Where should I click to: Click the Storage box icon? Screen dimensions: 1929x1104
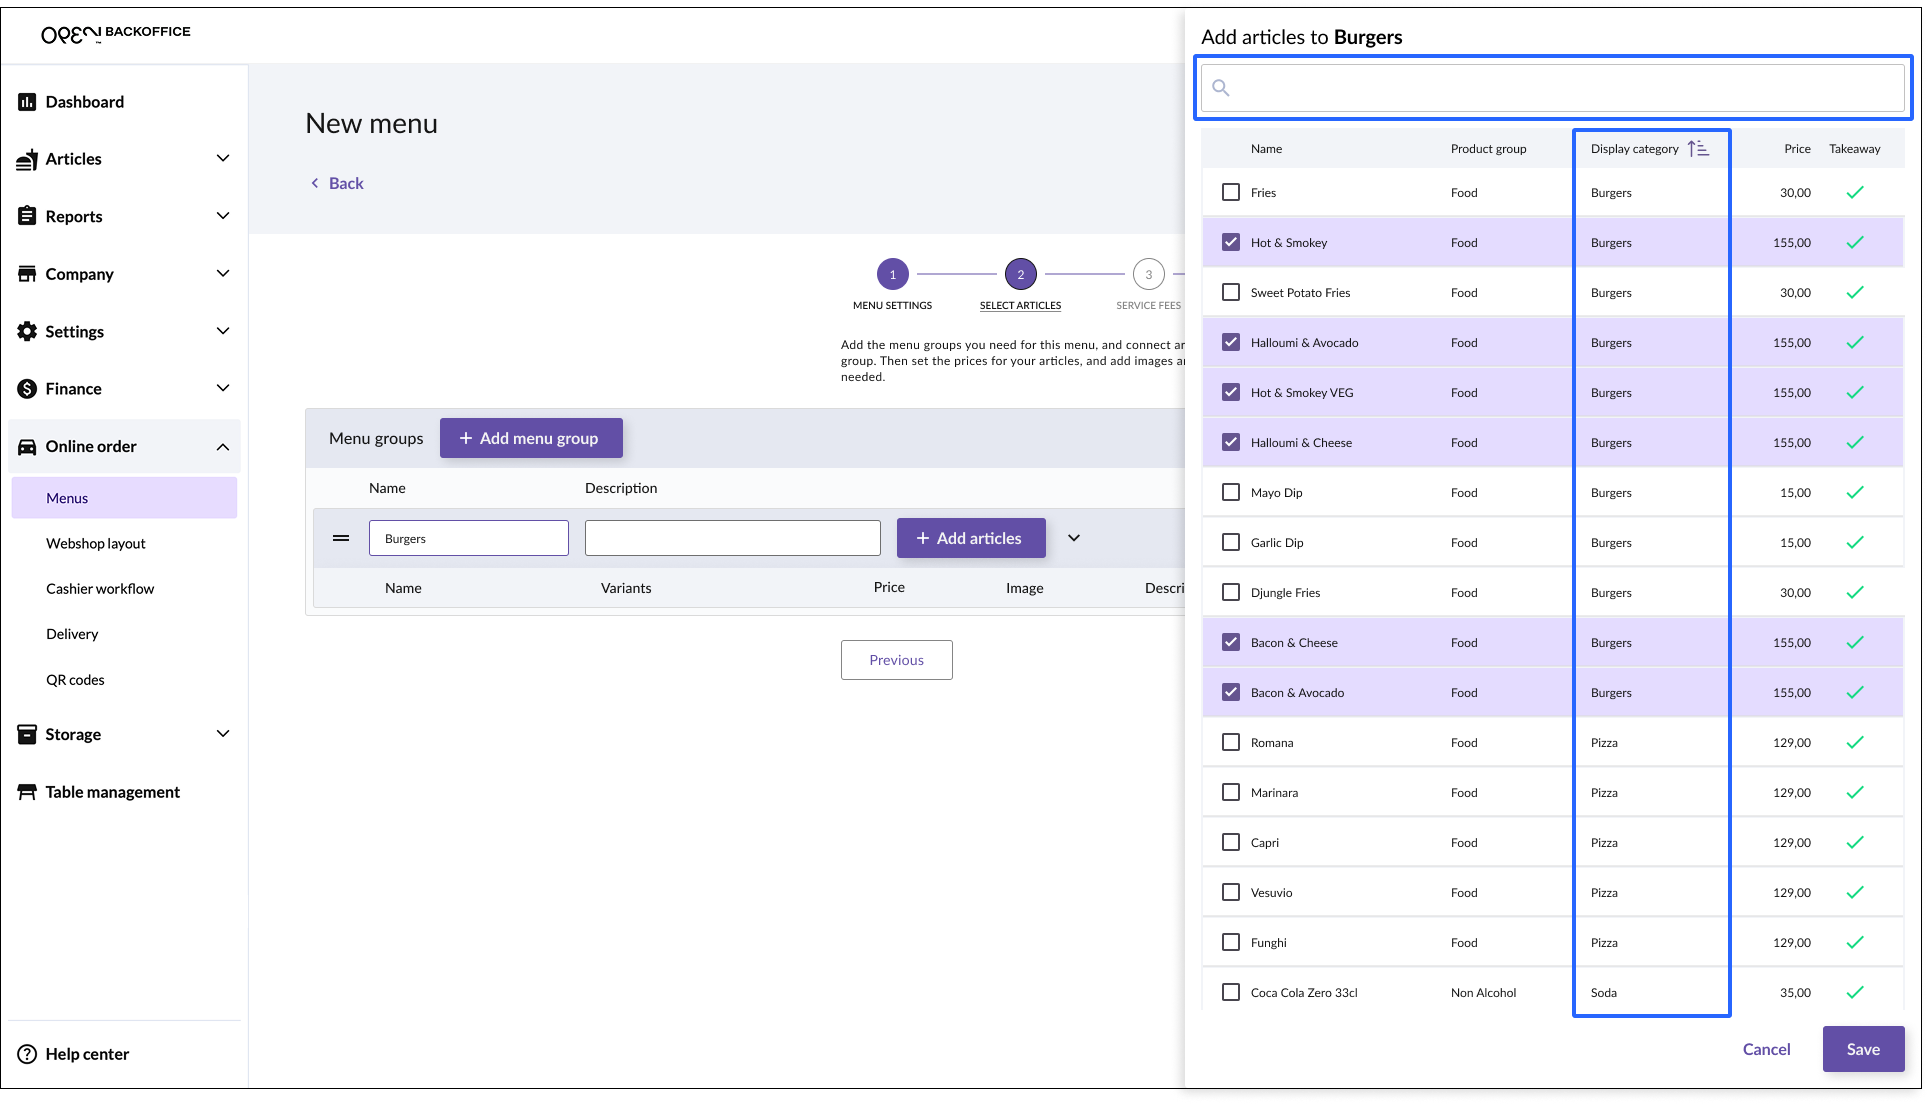click(x=27, y=734)
